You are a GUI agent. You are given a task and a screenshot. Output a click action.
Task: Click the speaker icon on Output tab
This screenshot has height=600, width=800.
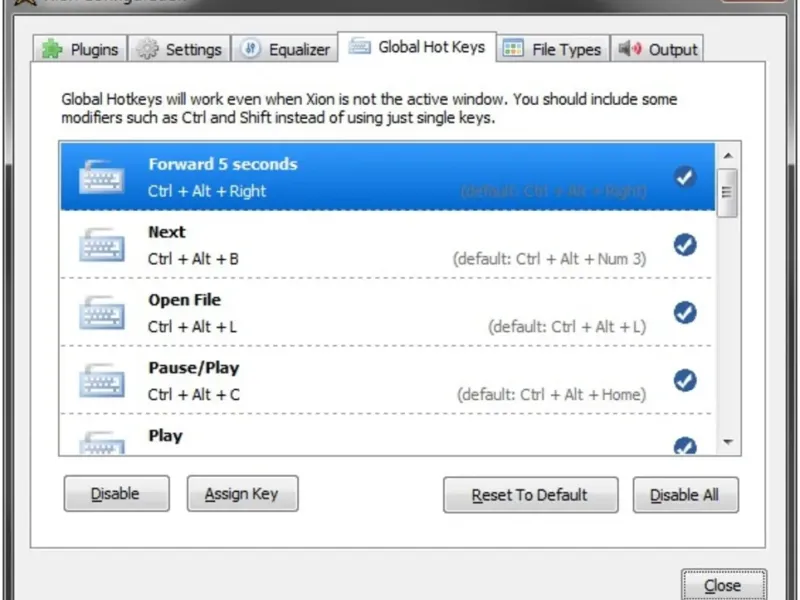pyautogui.click(x=630, y=49)
